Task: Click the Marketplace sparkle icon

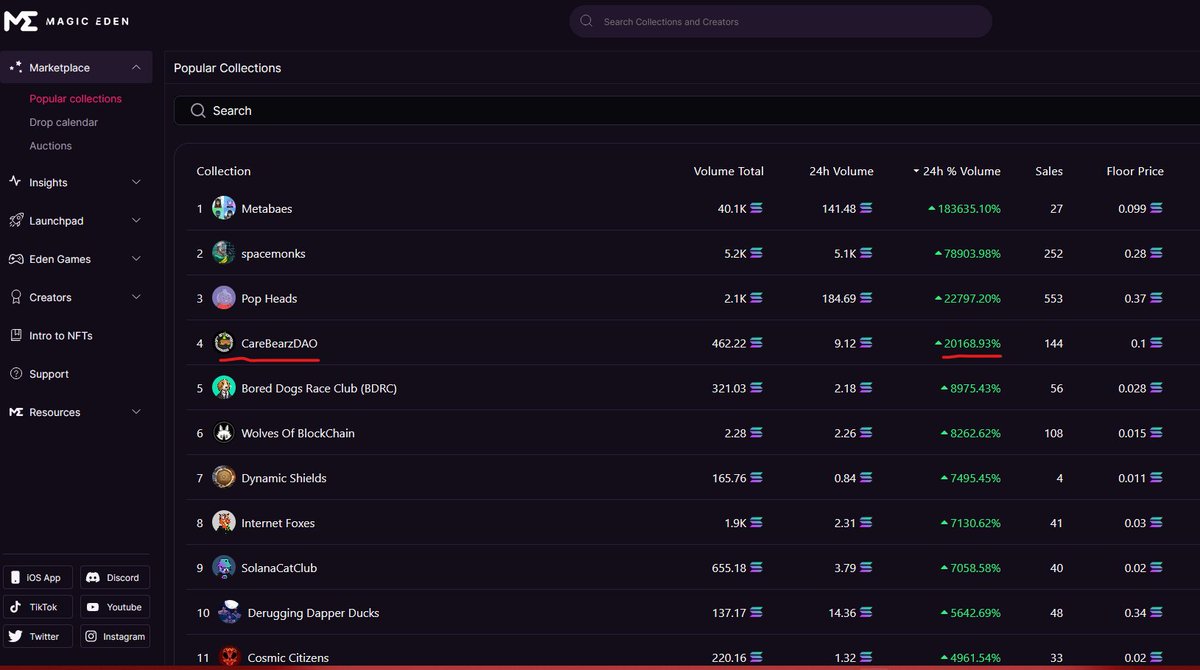Action: coord(15,67)
